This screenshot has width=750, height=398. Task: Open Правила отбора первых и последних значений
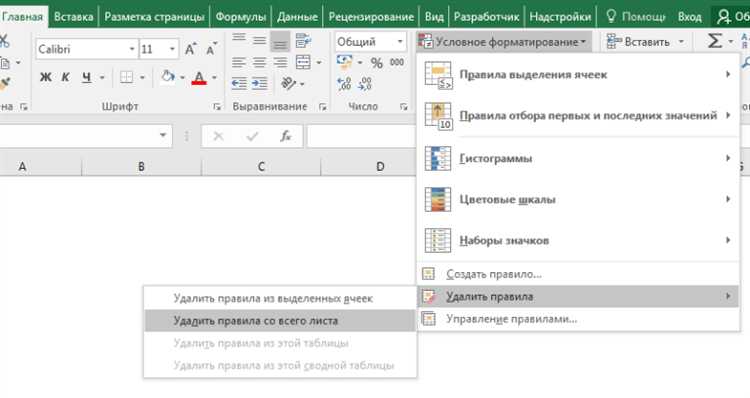(x=578, y=115)
